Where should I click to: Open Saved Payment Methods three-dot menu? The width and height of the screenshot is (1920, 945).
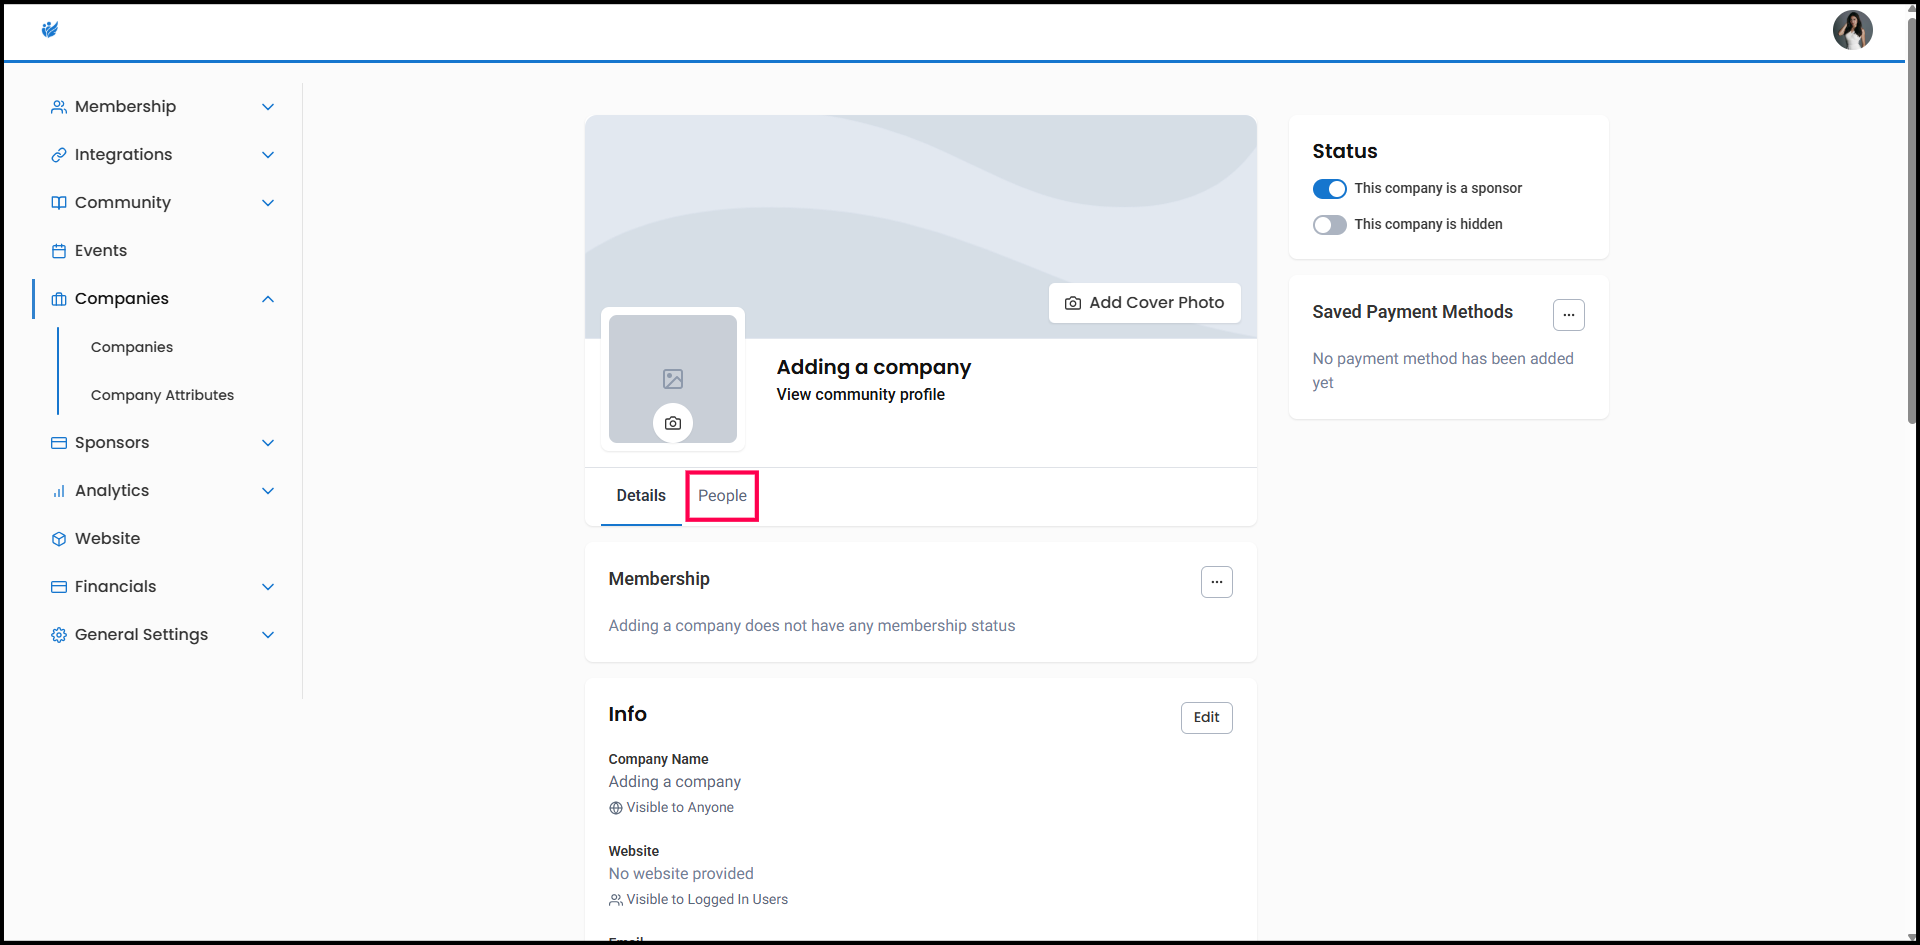pos(1568,315)
